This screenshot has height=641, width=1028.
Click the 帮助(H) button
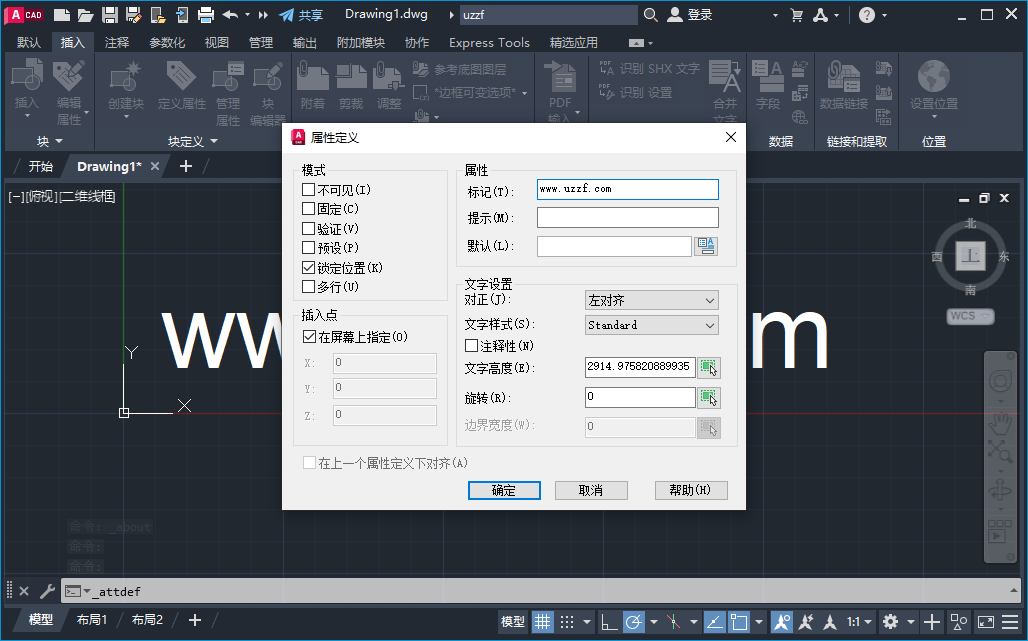691,490
